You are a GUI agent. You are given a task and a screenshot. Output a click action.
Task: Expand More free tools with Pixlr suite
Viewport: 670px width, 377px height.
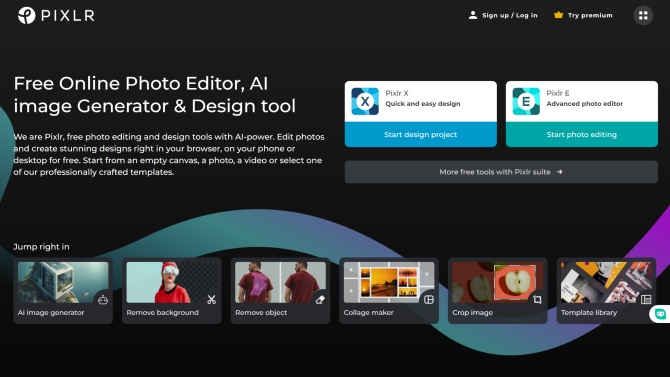tap(501, 172)
